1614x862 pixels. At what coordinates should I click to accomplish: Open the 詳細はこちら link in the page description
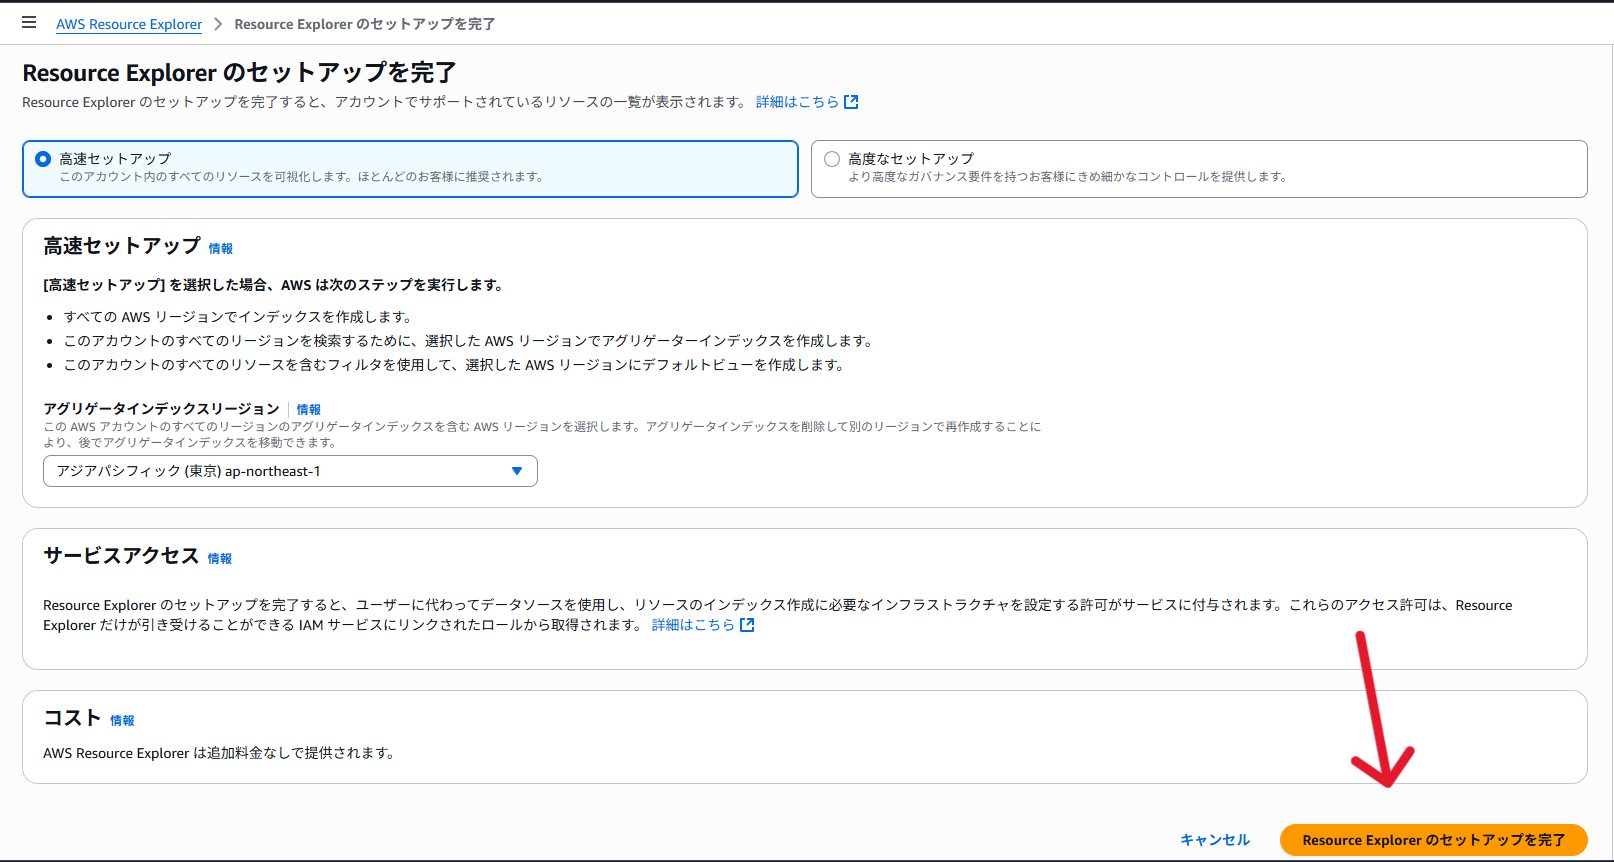pos(797,102)
